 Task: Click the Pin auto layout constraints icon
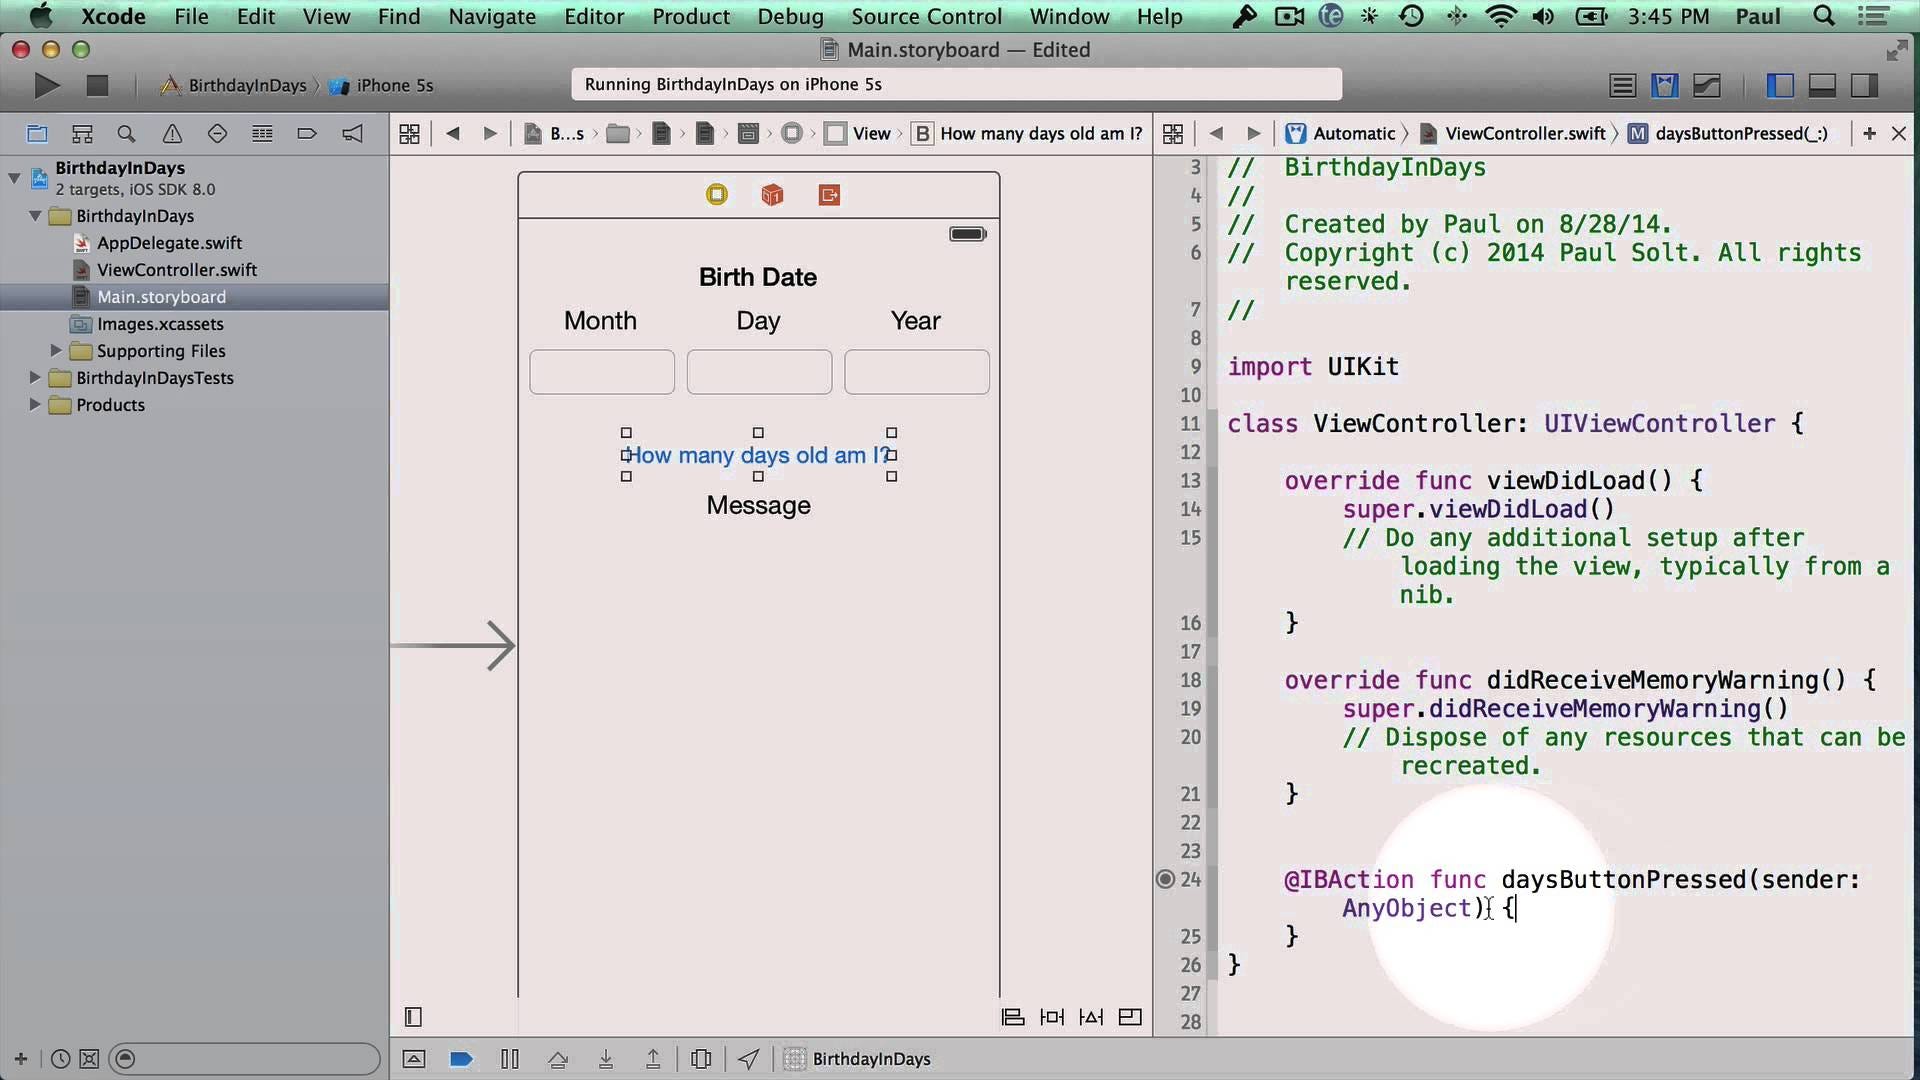[1052, 1017]
